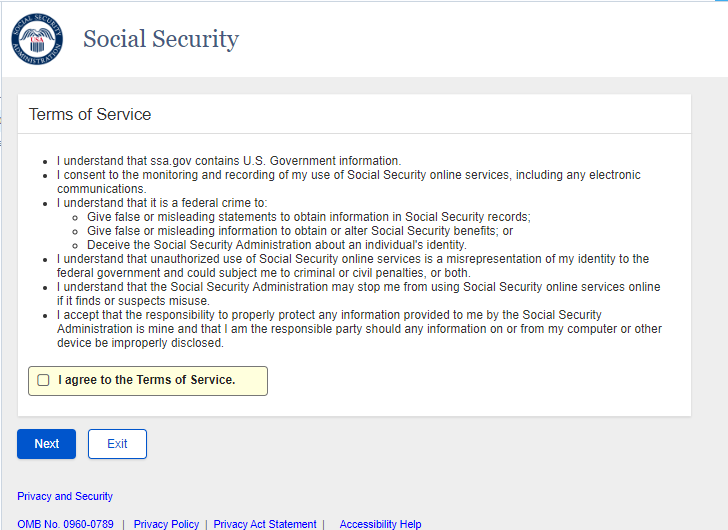Viewport: 728px width, 530px height.
Task: Click the "Deceive the Social Security Administration" sub-item
Action: pos(276,245)
